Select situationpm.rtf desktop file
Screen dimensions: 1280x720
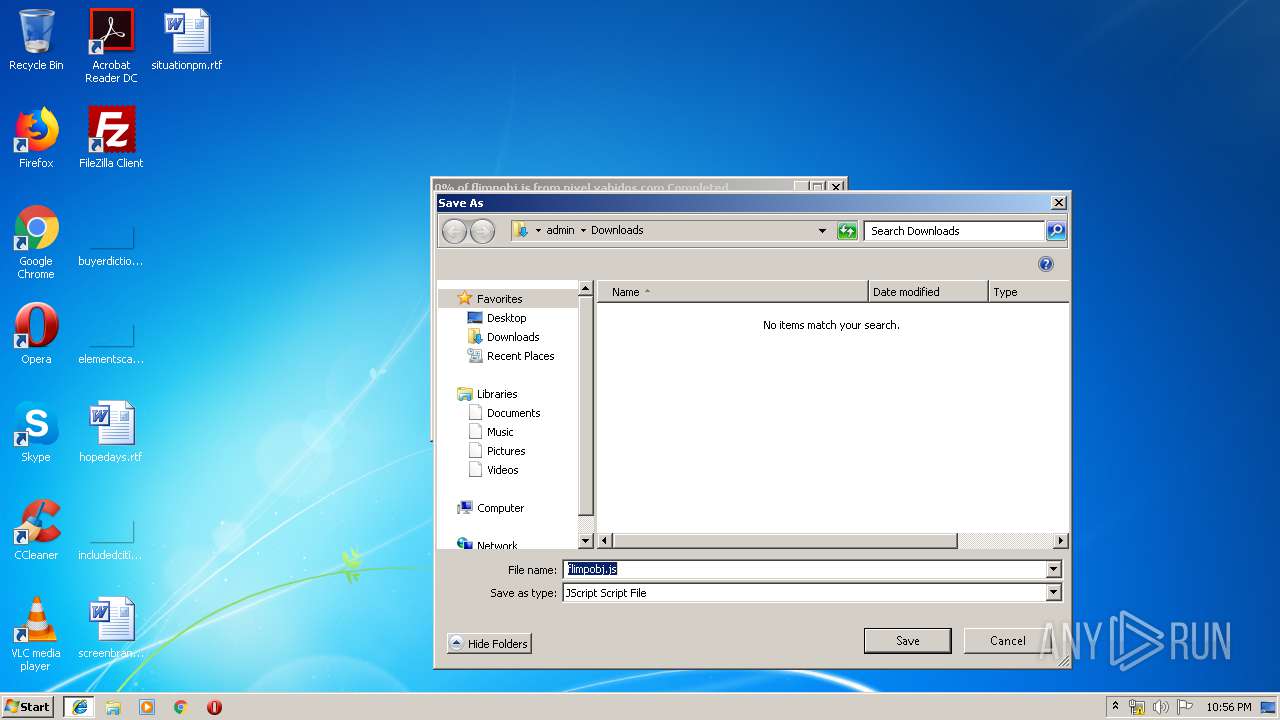(187, 41)
